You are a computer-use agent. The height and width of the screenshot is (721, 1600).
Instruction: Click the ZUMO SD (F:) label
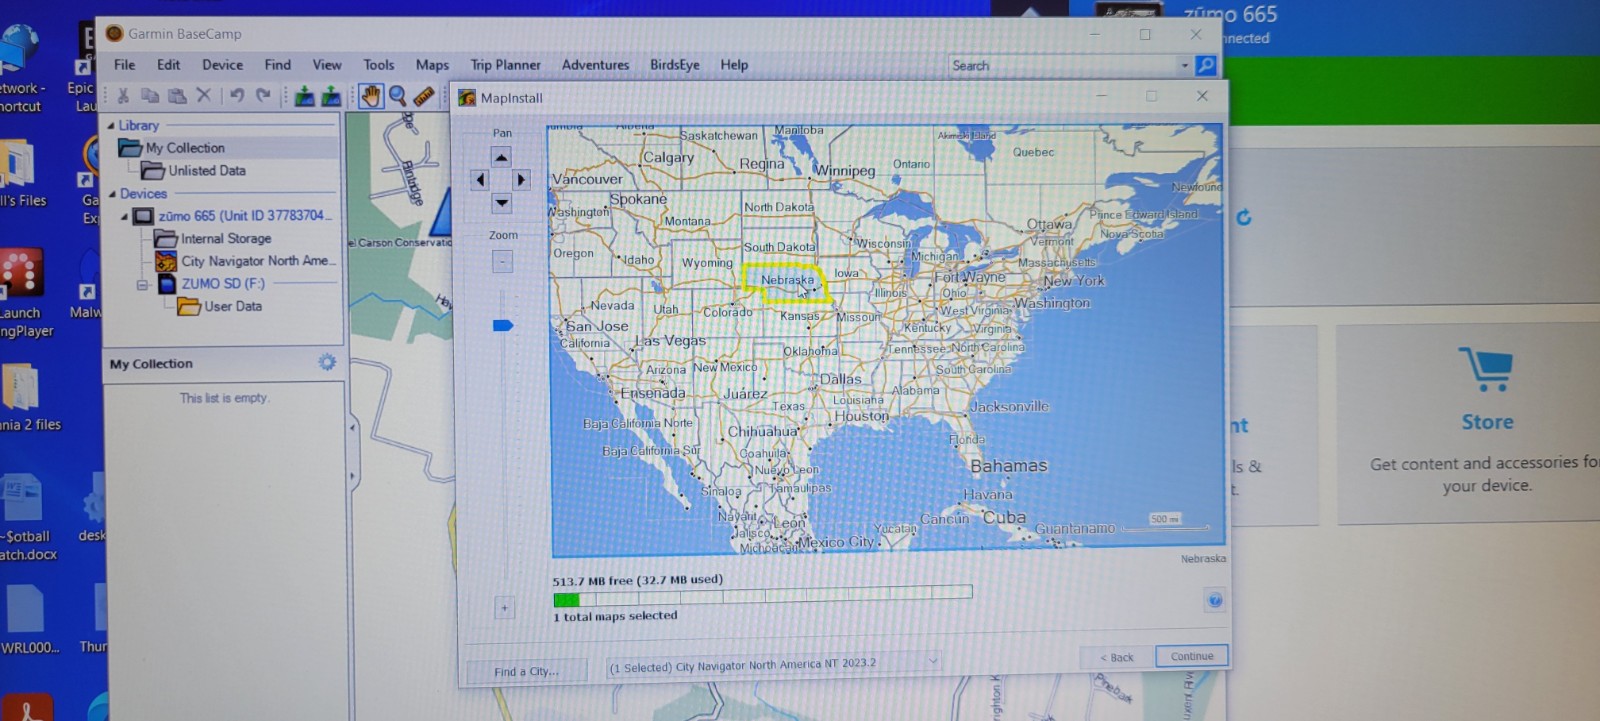[223, 284]
